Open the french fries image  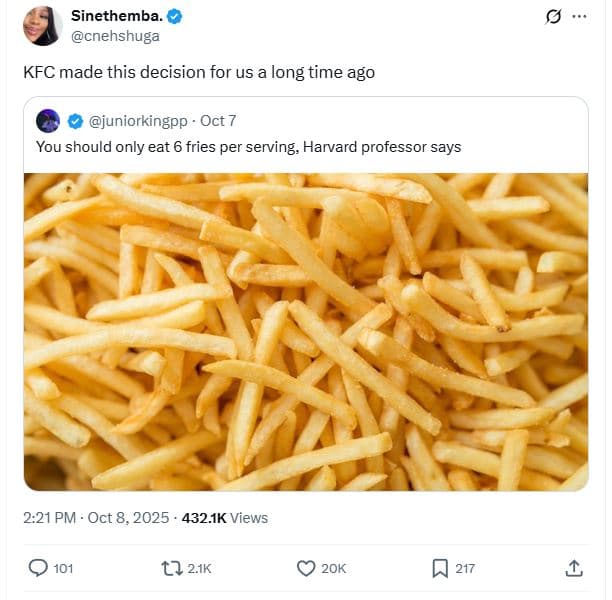click(x=305, y=332)
